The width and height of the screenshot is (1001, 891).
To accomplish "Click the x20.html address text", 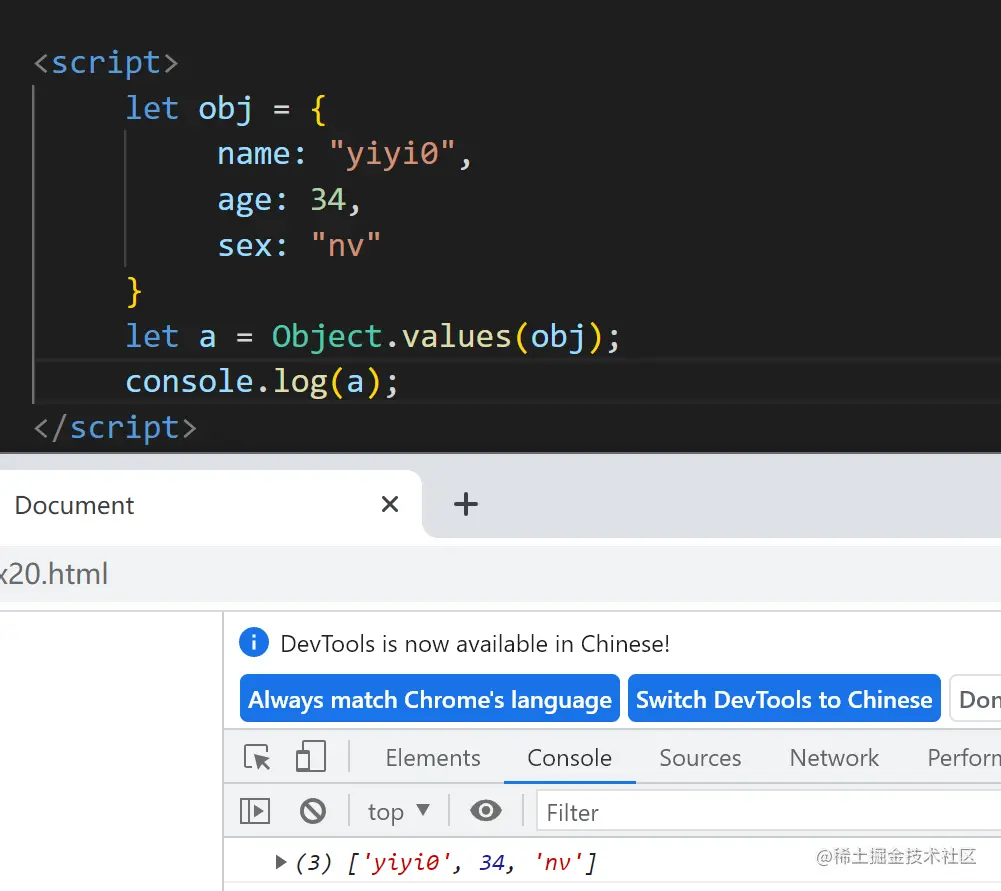I will coord(54,574).
